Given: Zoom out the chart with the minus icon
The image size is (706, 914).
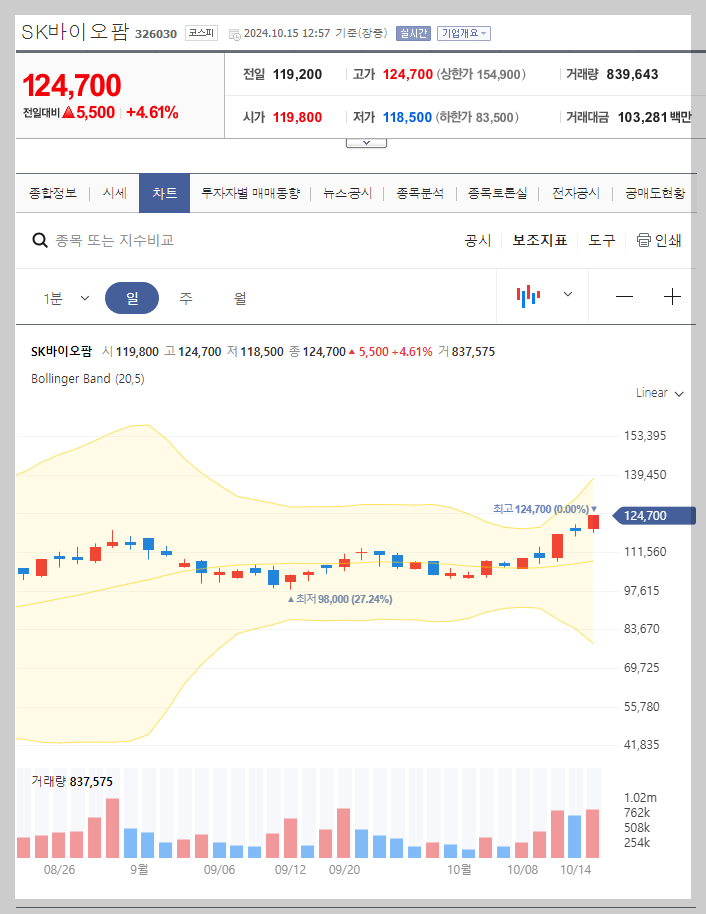Looking at the screenshot, I should pos(624,297).
